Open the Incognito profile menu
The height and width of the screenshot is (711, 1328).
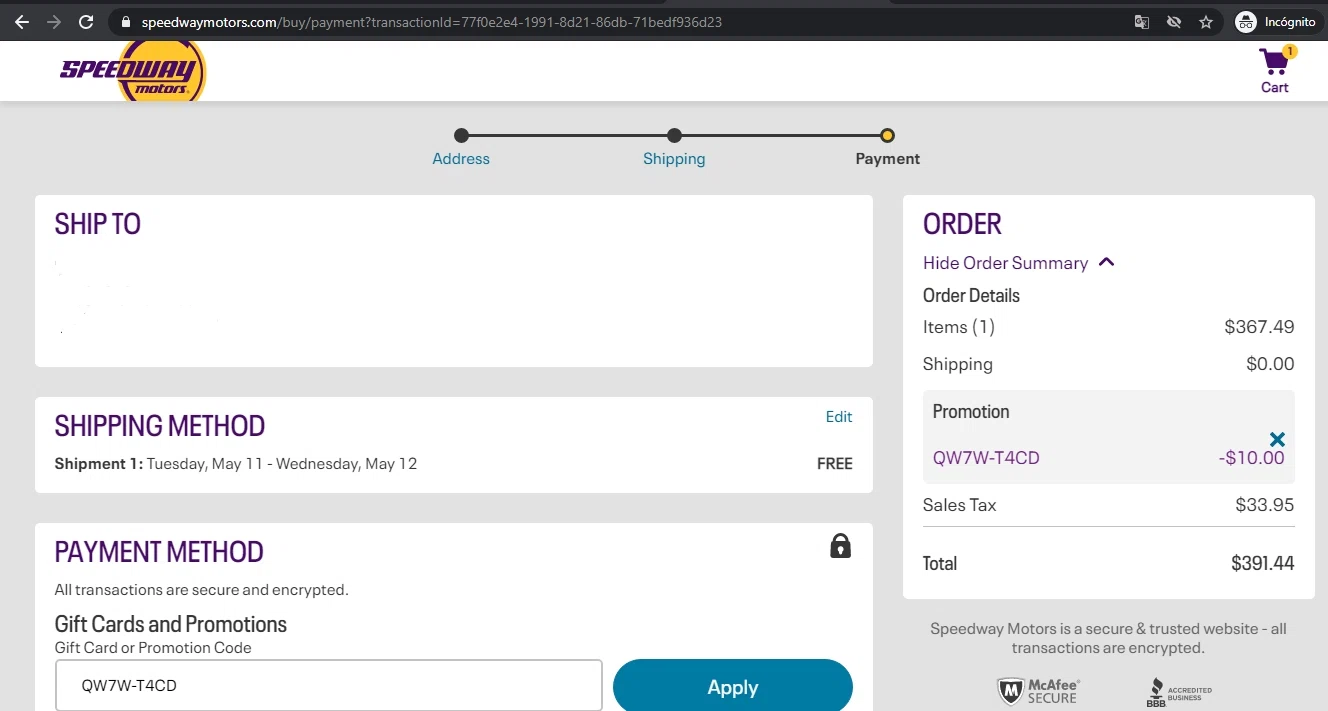(x=1276, y=22)
